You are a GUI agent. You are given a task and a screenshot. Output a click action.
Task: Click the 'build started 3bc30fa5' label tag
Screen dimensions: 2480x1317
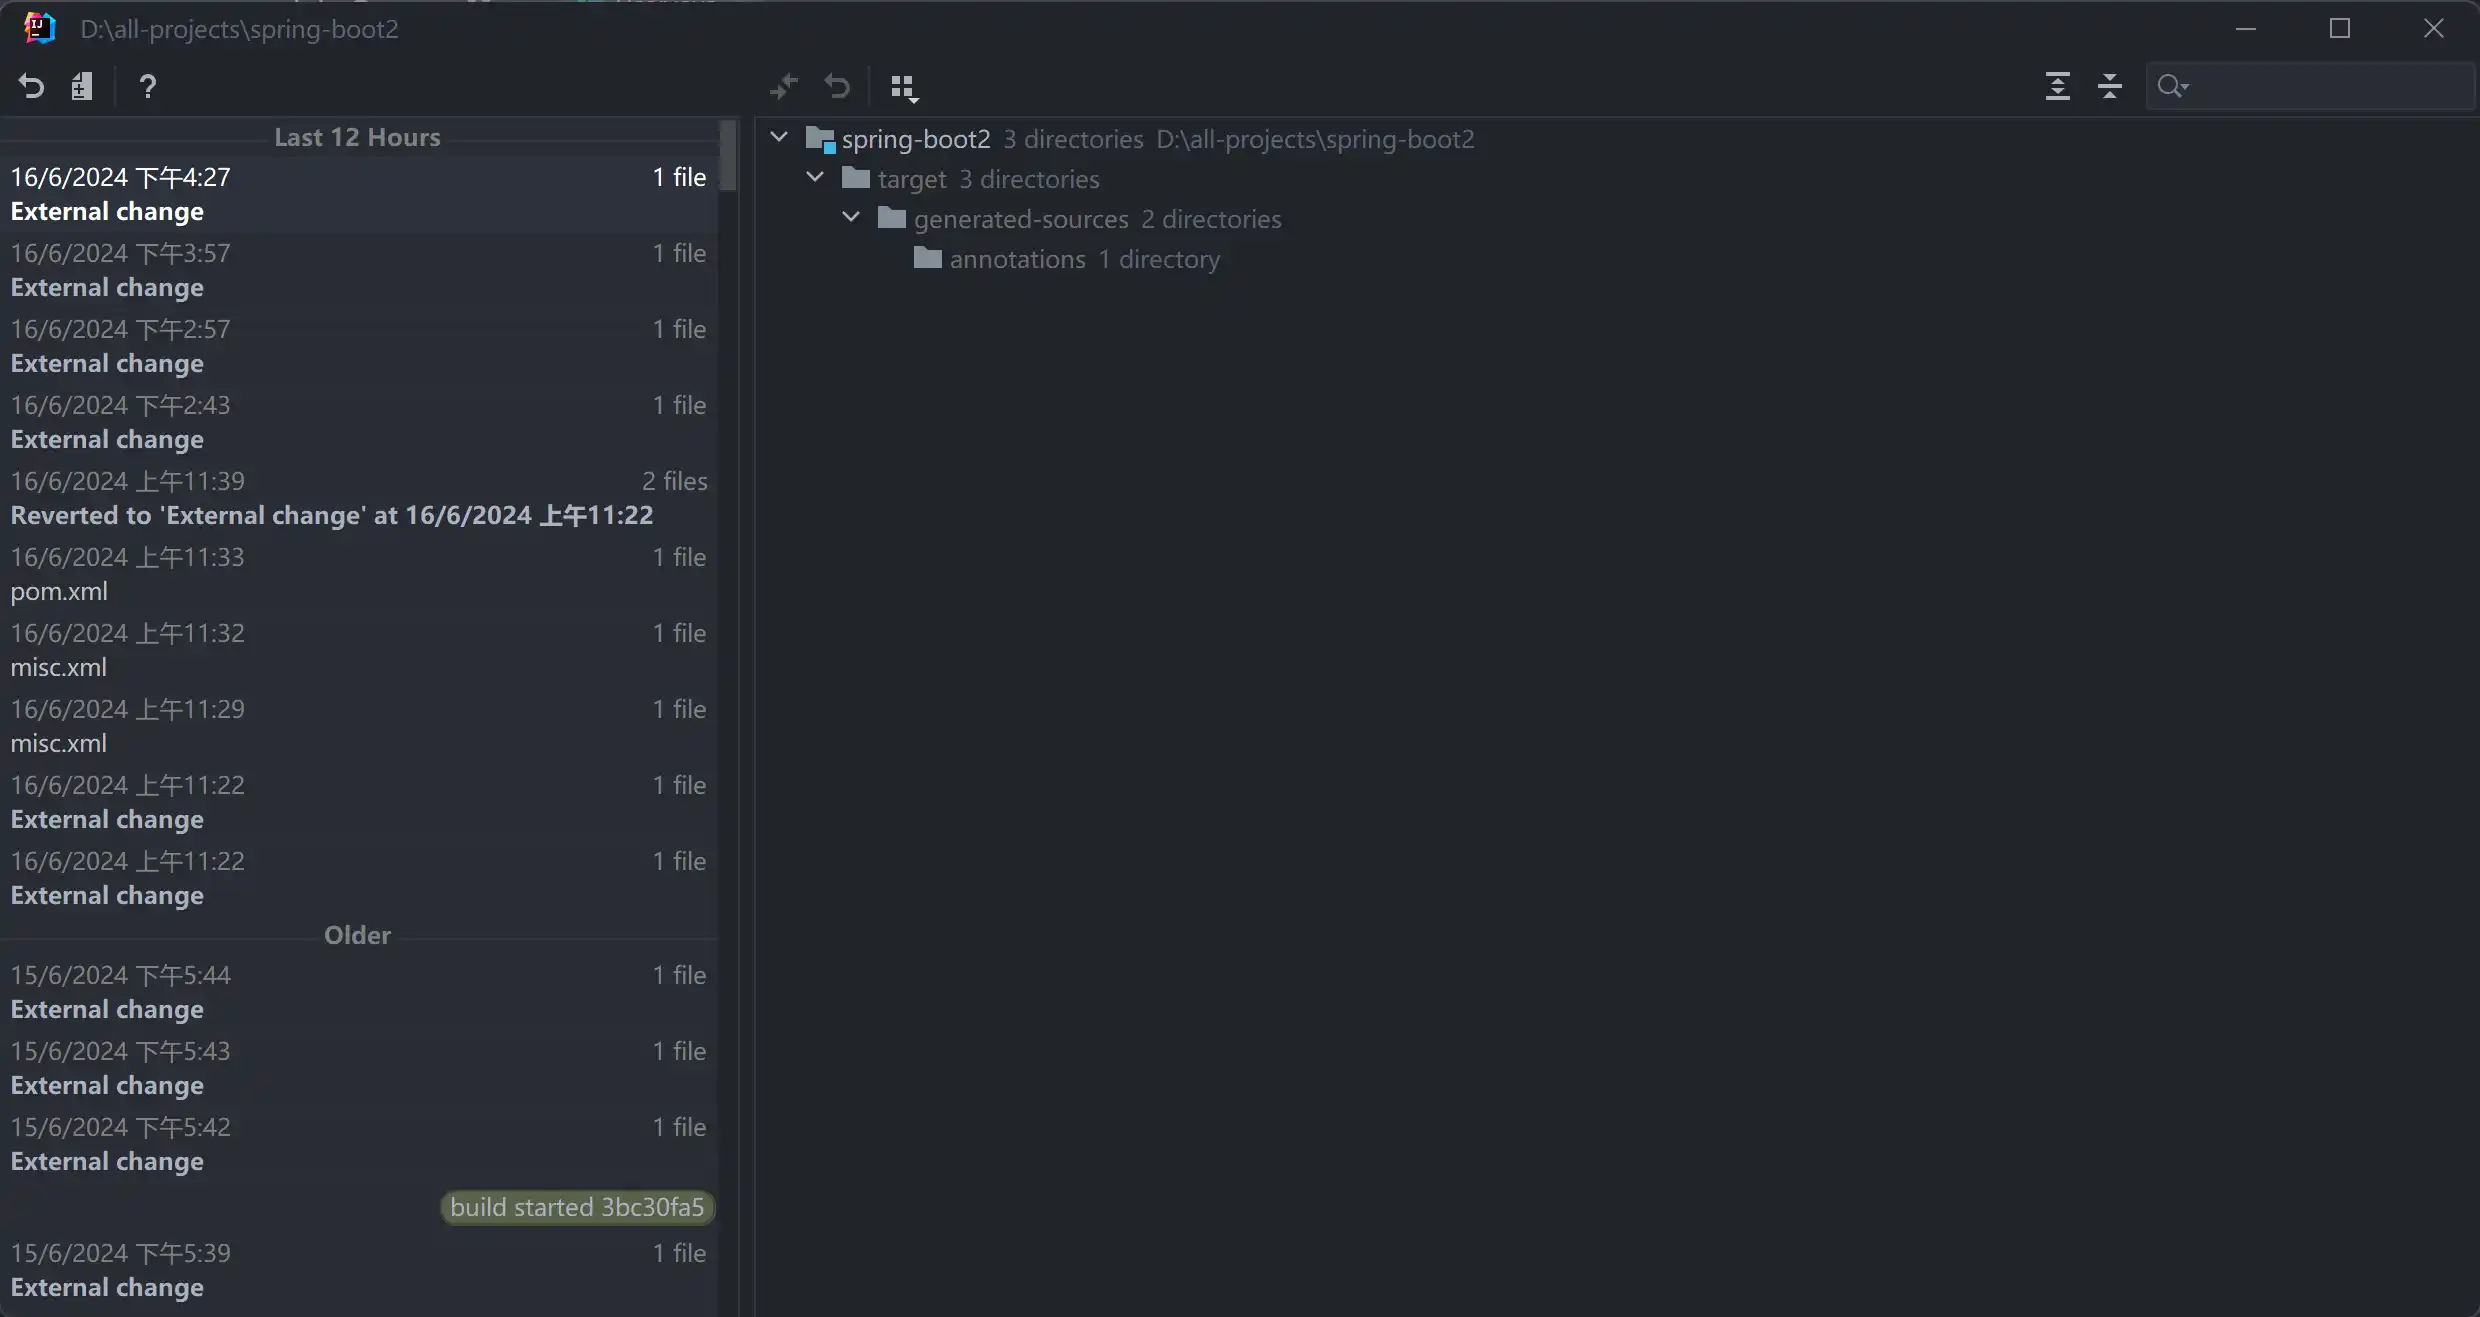(x=578, y=1207)
